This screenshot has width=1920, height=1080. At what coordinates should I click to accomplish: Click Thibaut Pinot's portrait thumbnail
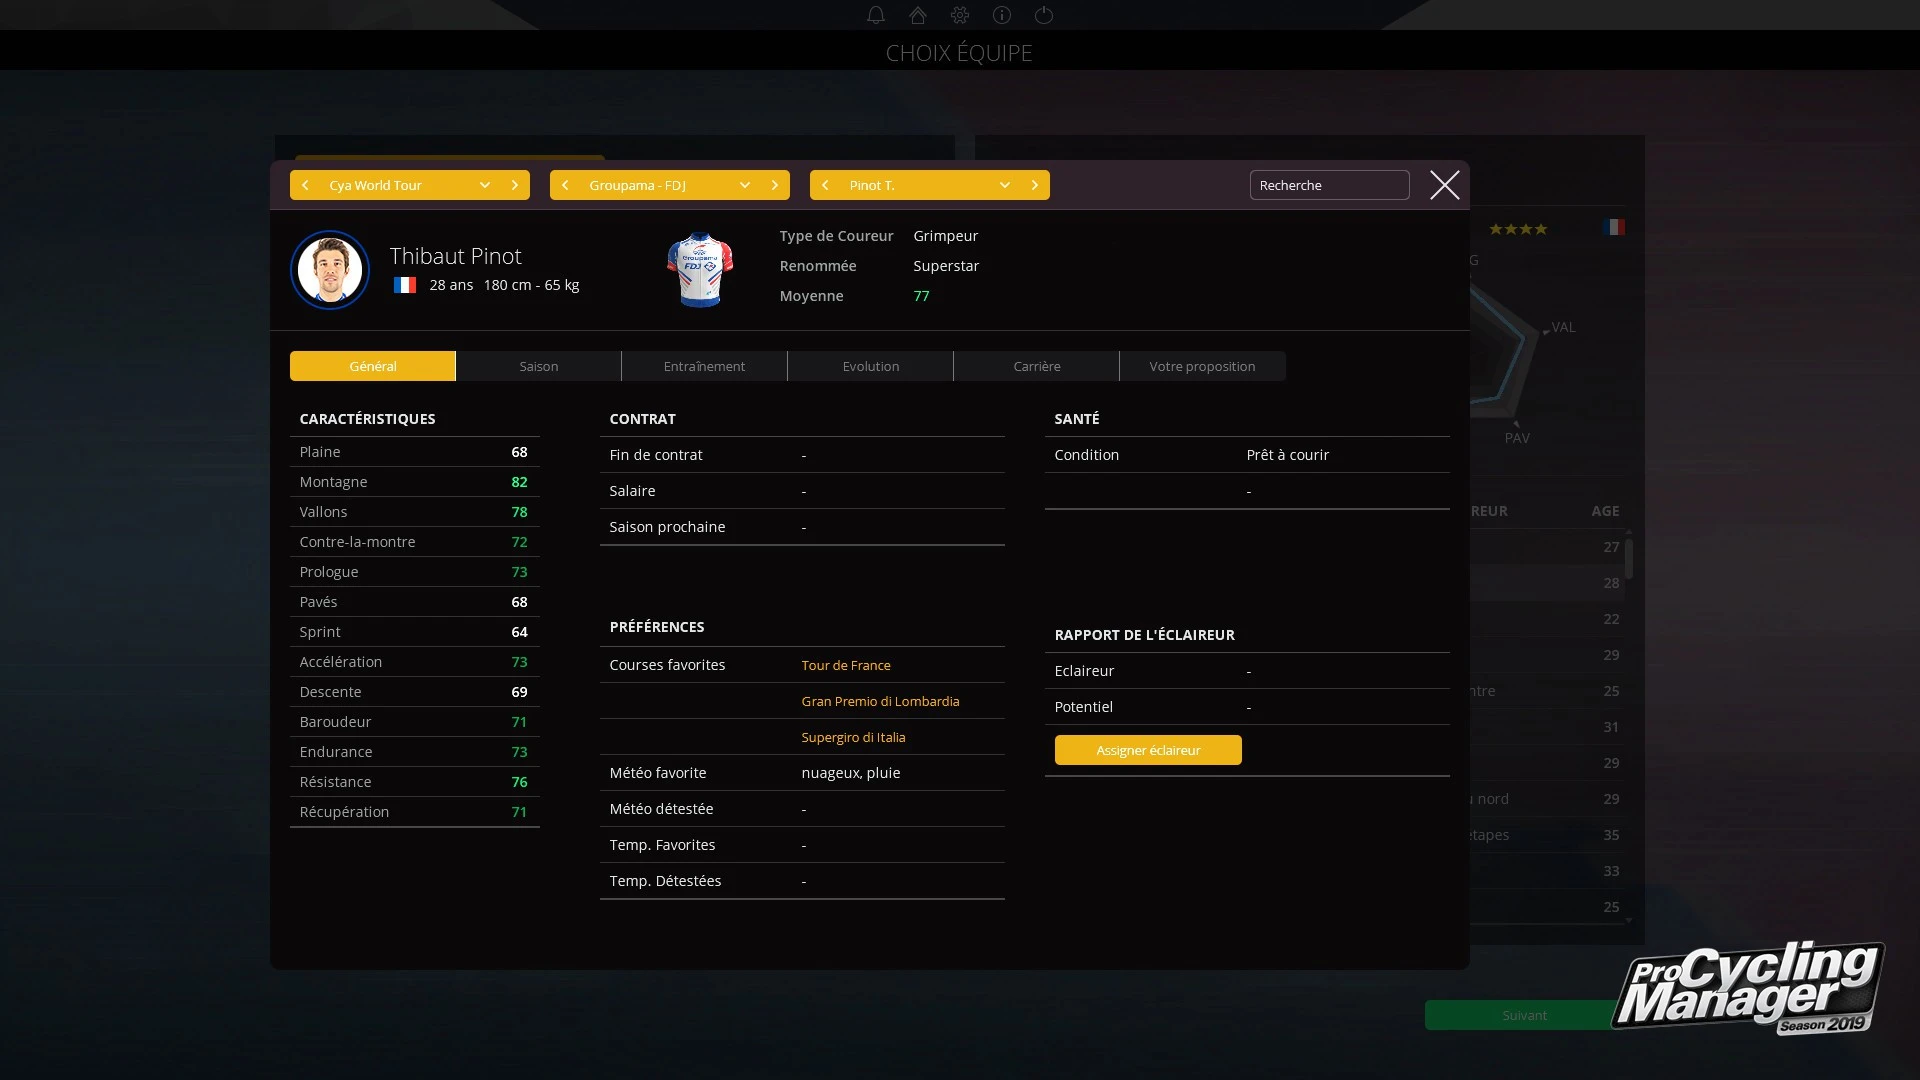330,270
